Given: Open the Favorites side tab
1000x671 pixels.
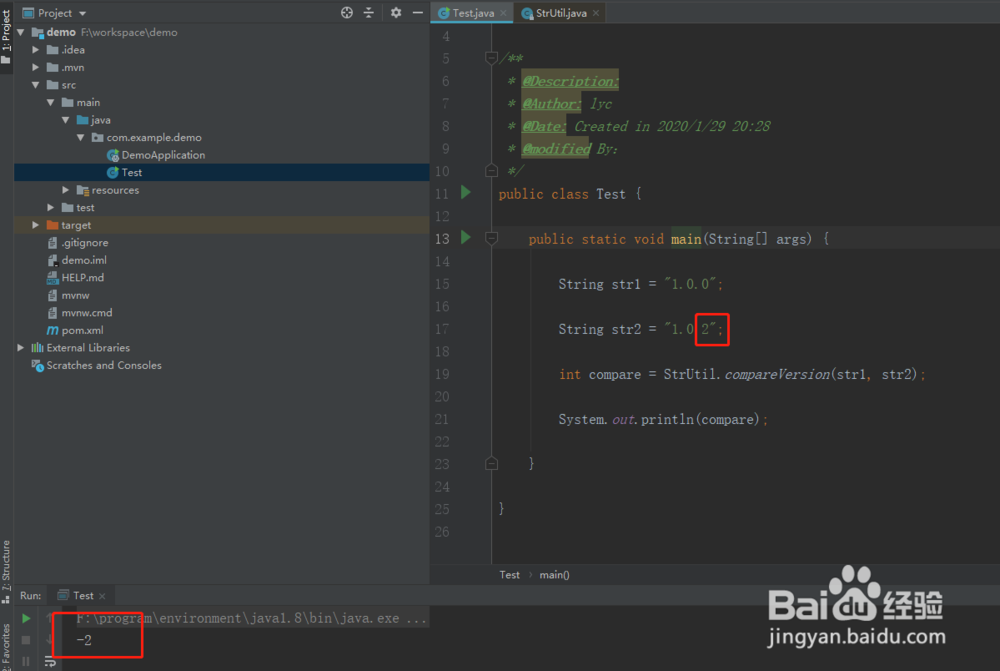Looking at the screenshot, I should click(6, 645).
